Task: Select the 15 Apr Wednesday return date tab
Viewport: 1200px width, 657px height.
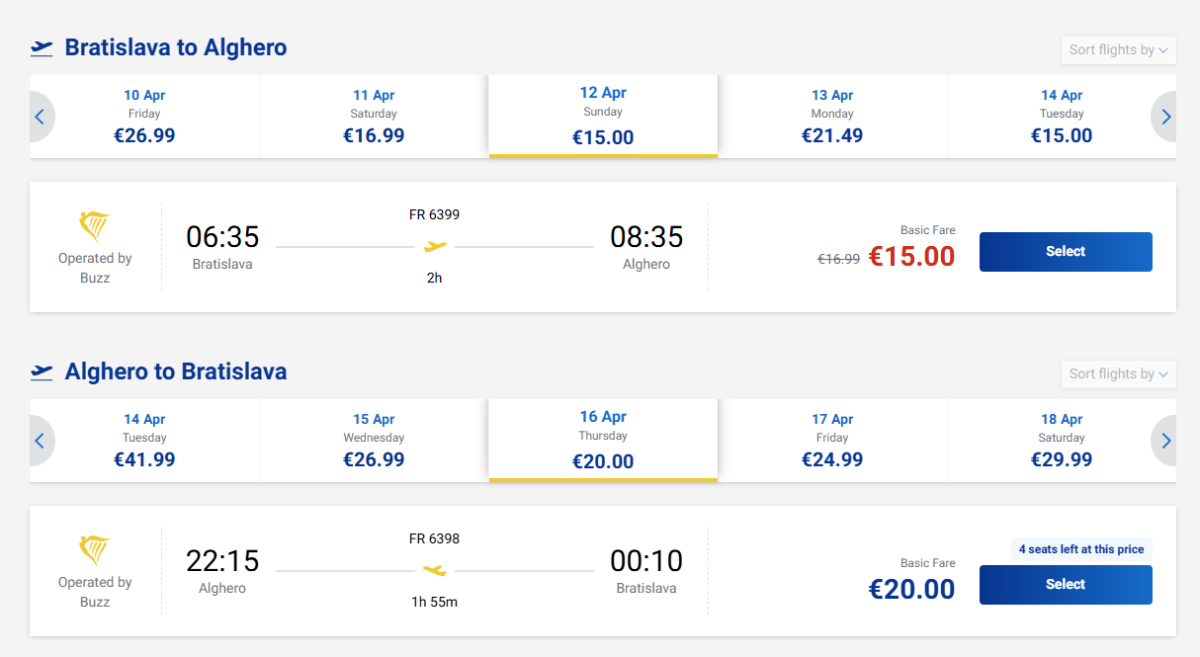Action: click(374, 440)
